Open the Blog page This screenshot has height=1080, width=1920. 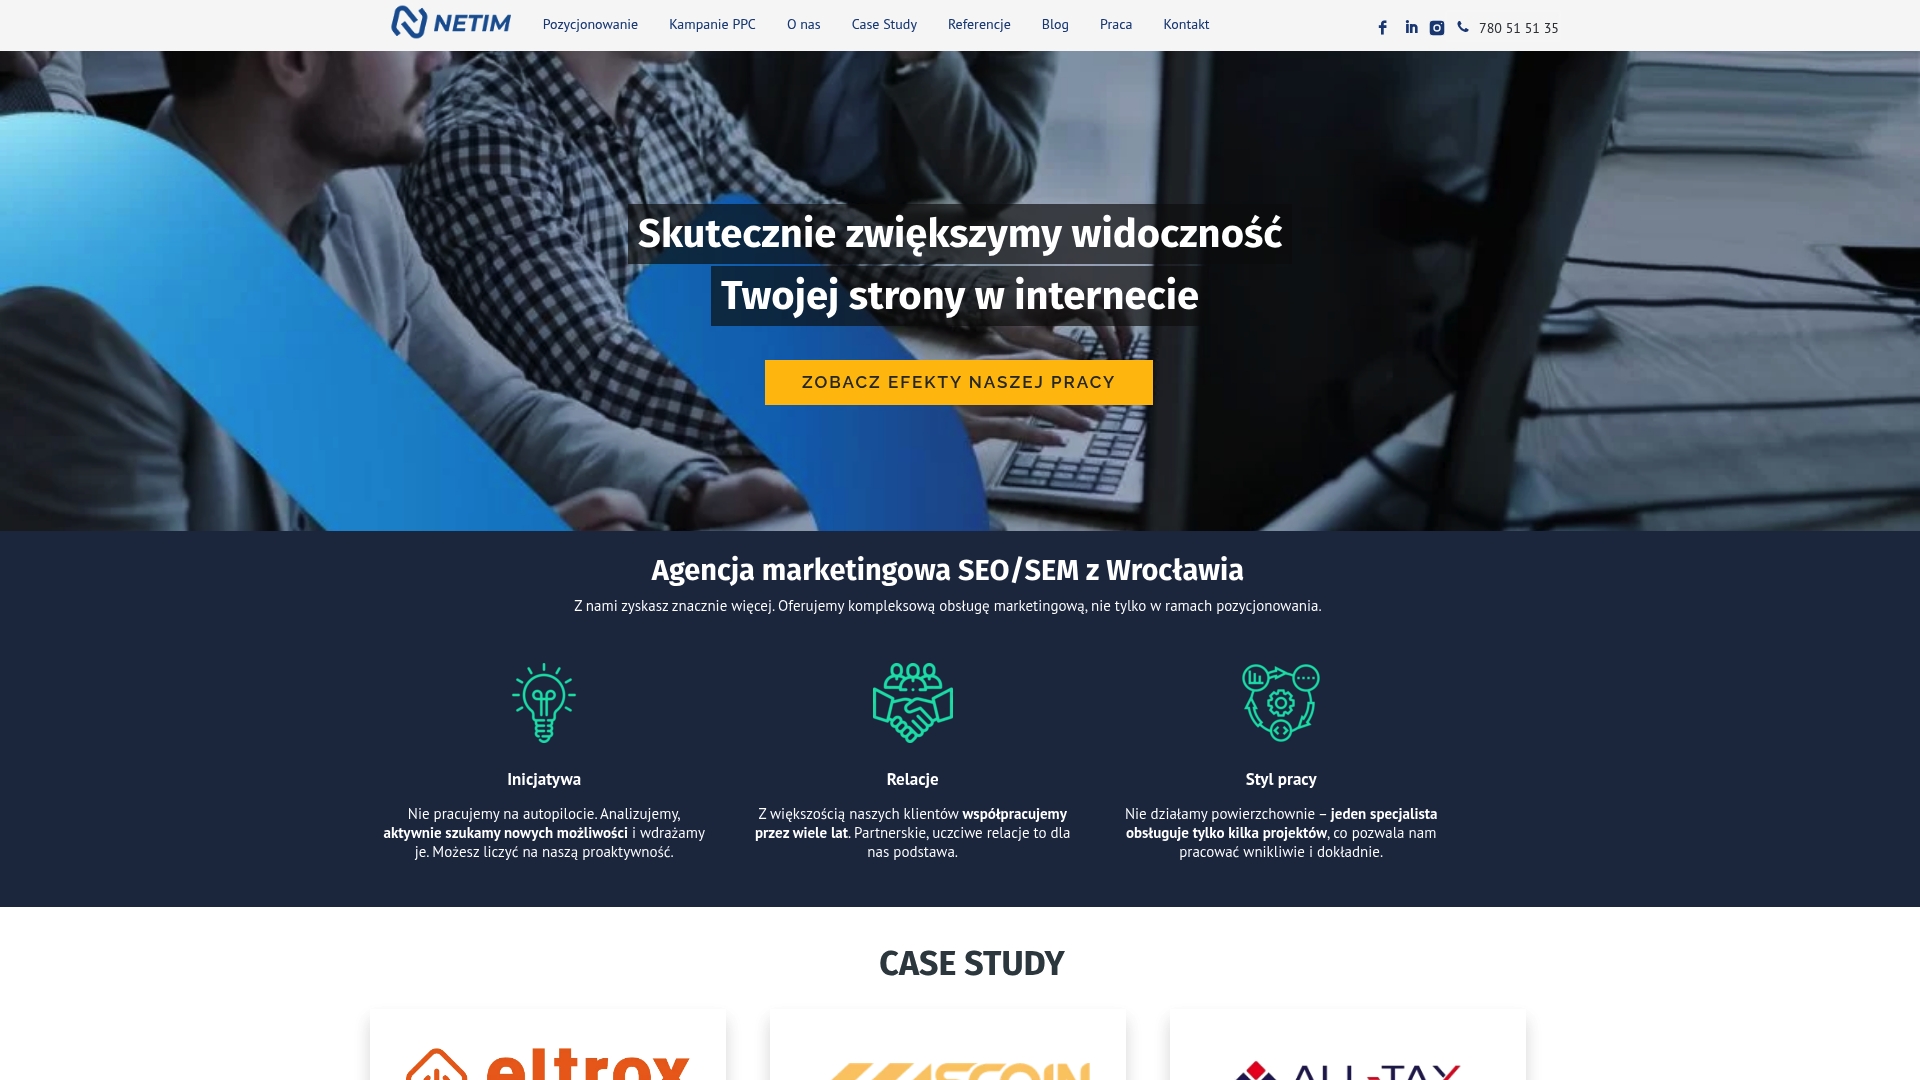pos(1055,24)
